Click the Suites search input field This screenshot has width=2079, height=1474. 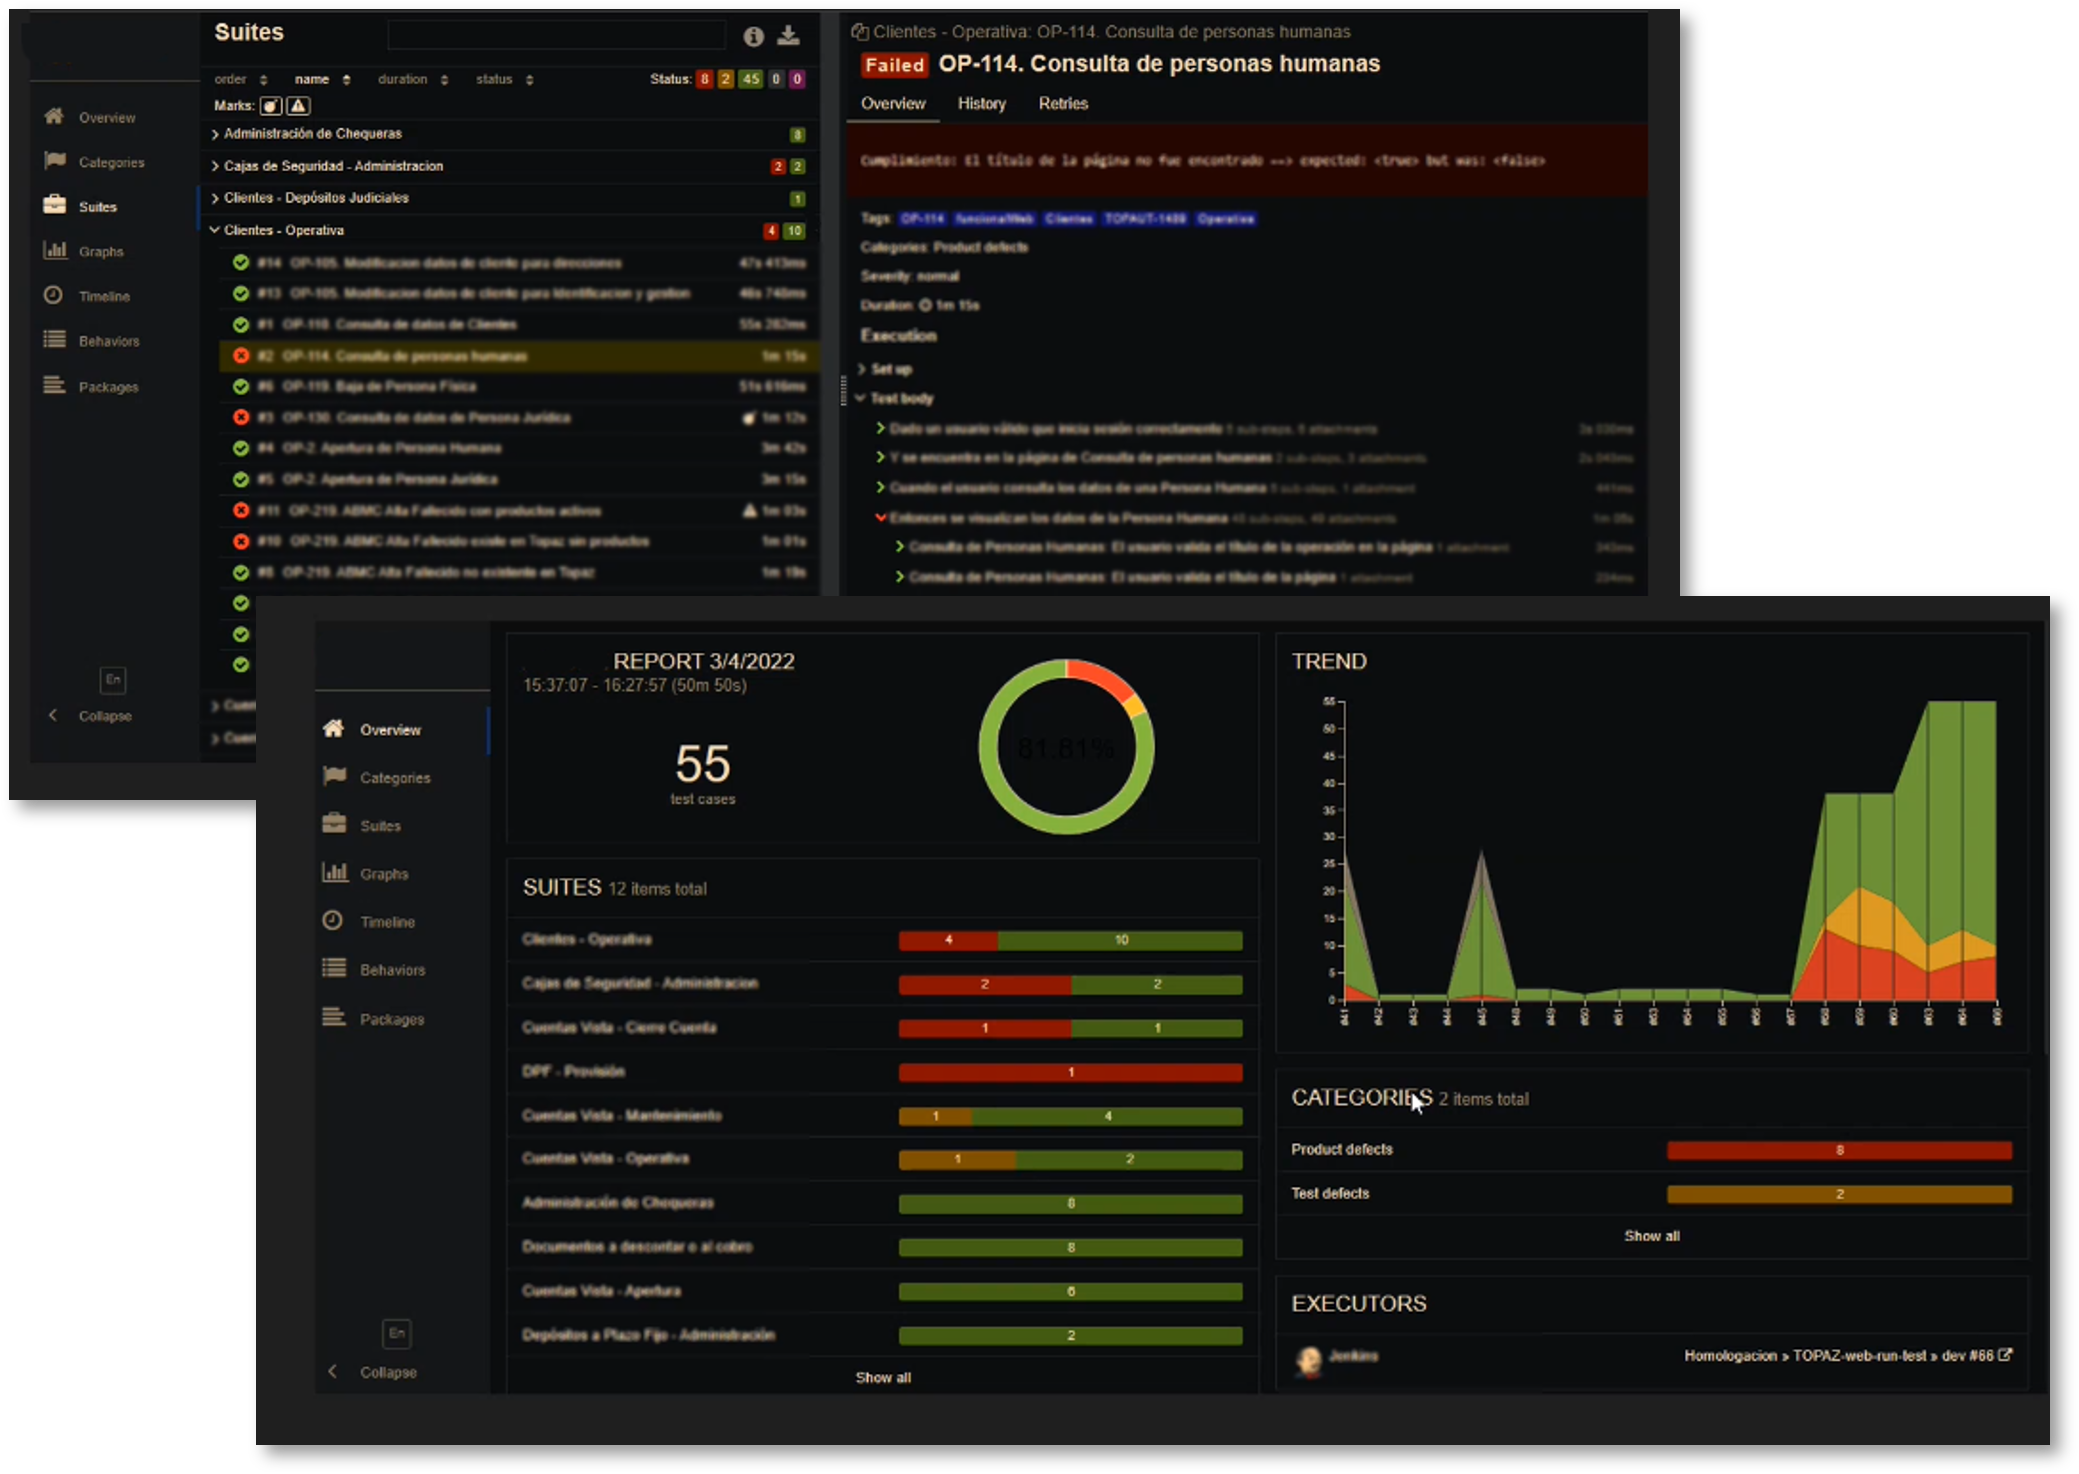(x=556, y=36)
